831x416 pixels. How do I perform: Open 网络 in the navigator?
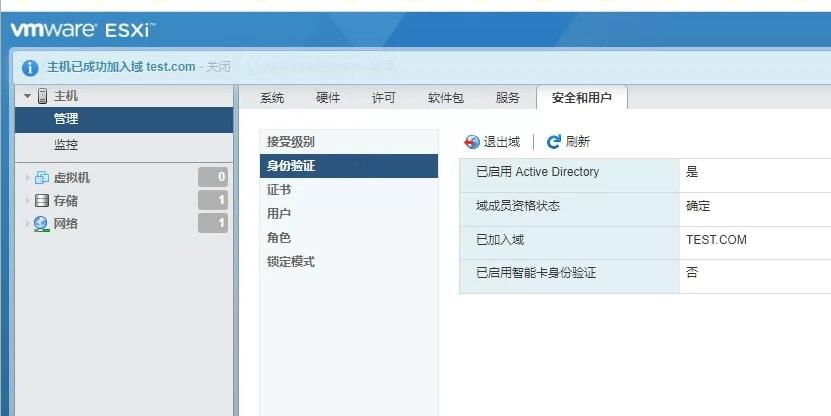pyautogui.click(x=66, y=224)
